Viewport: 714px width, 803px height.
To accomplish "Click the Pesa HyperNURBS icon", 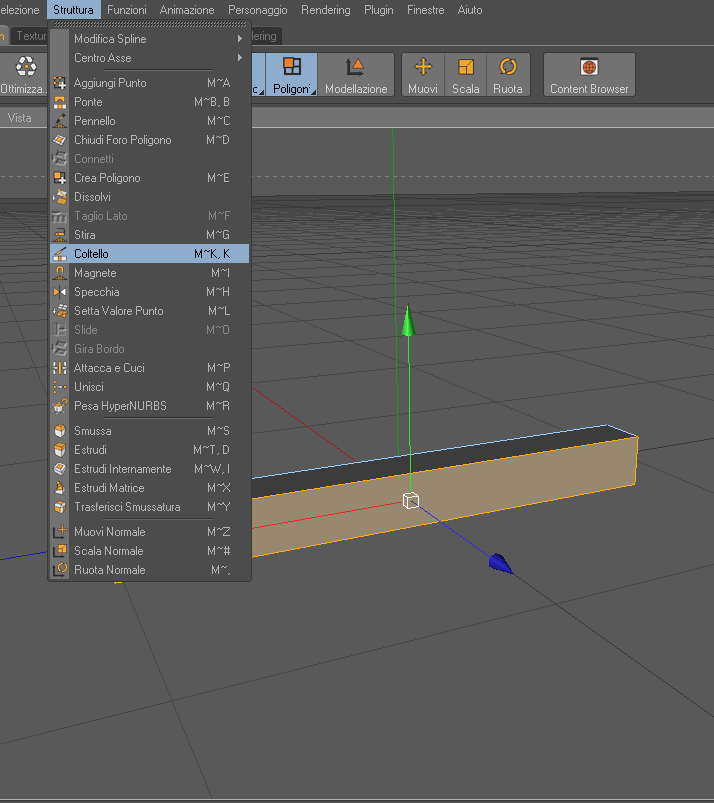I will tap(60, 406).
